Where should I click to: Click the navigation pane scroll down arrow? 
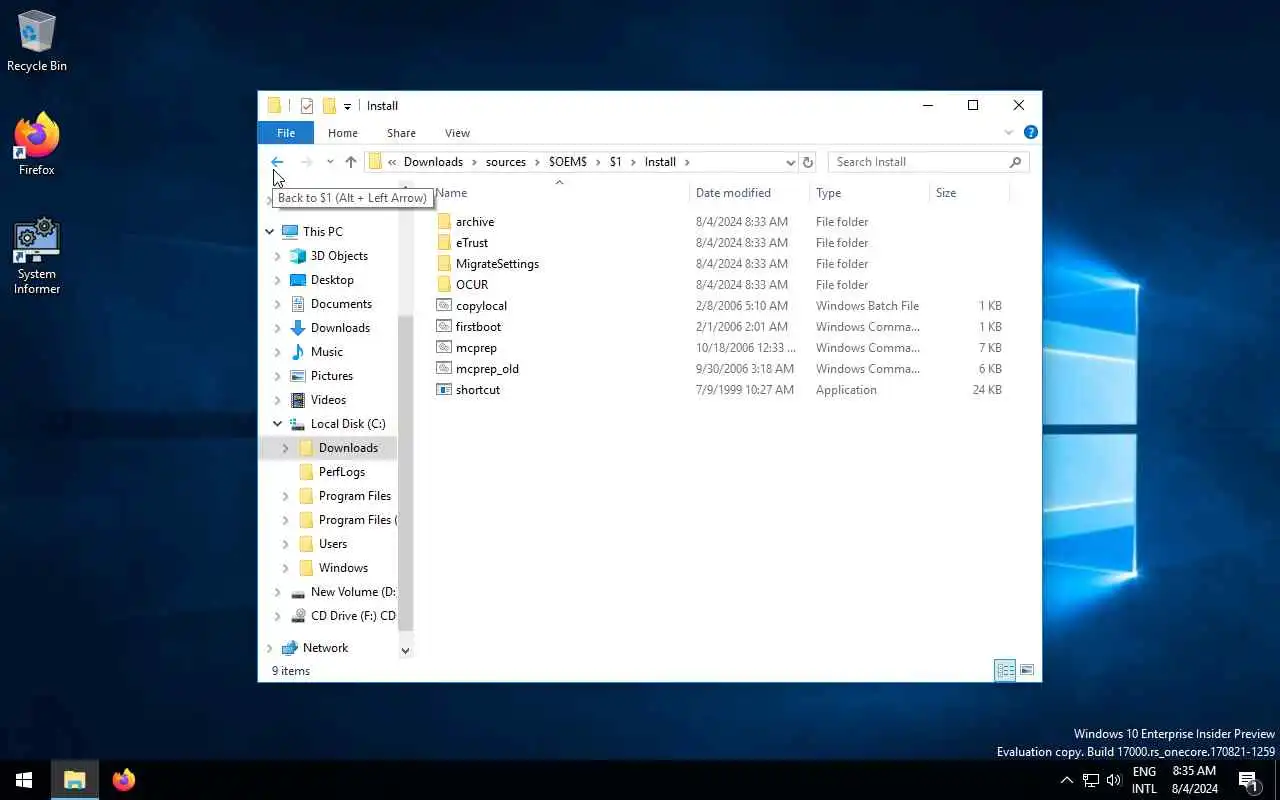405,650
